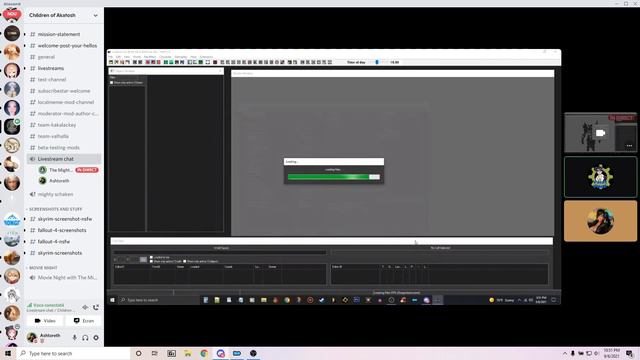Image resolution: width=640 pixels, height=360 pixels.
Task: Click the Ashtoreth avatar in user panel
Action: coord(32,338)
